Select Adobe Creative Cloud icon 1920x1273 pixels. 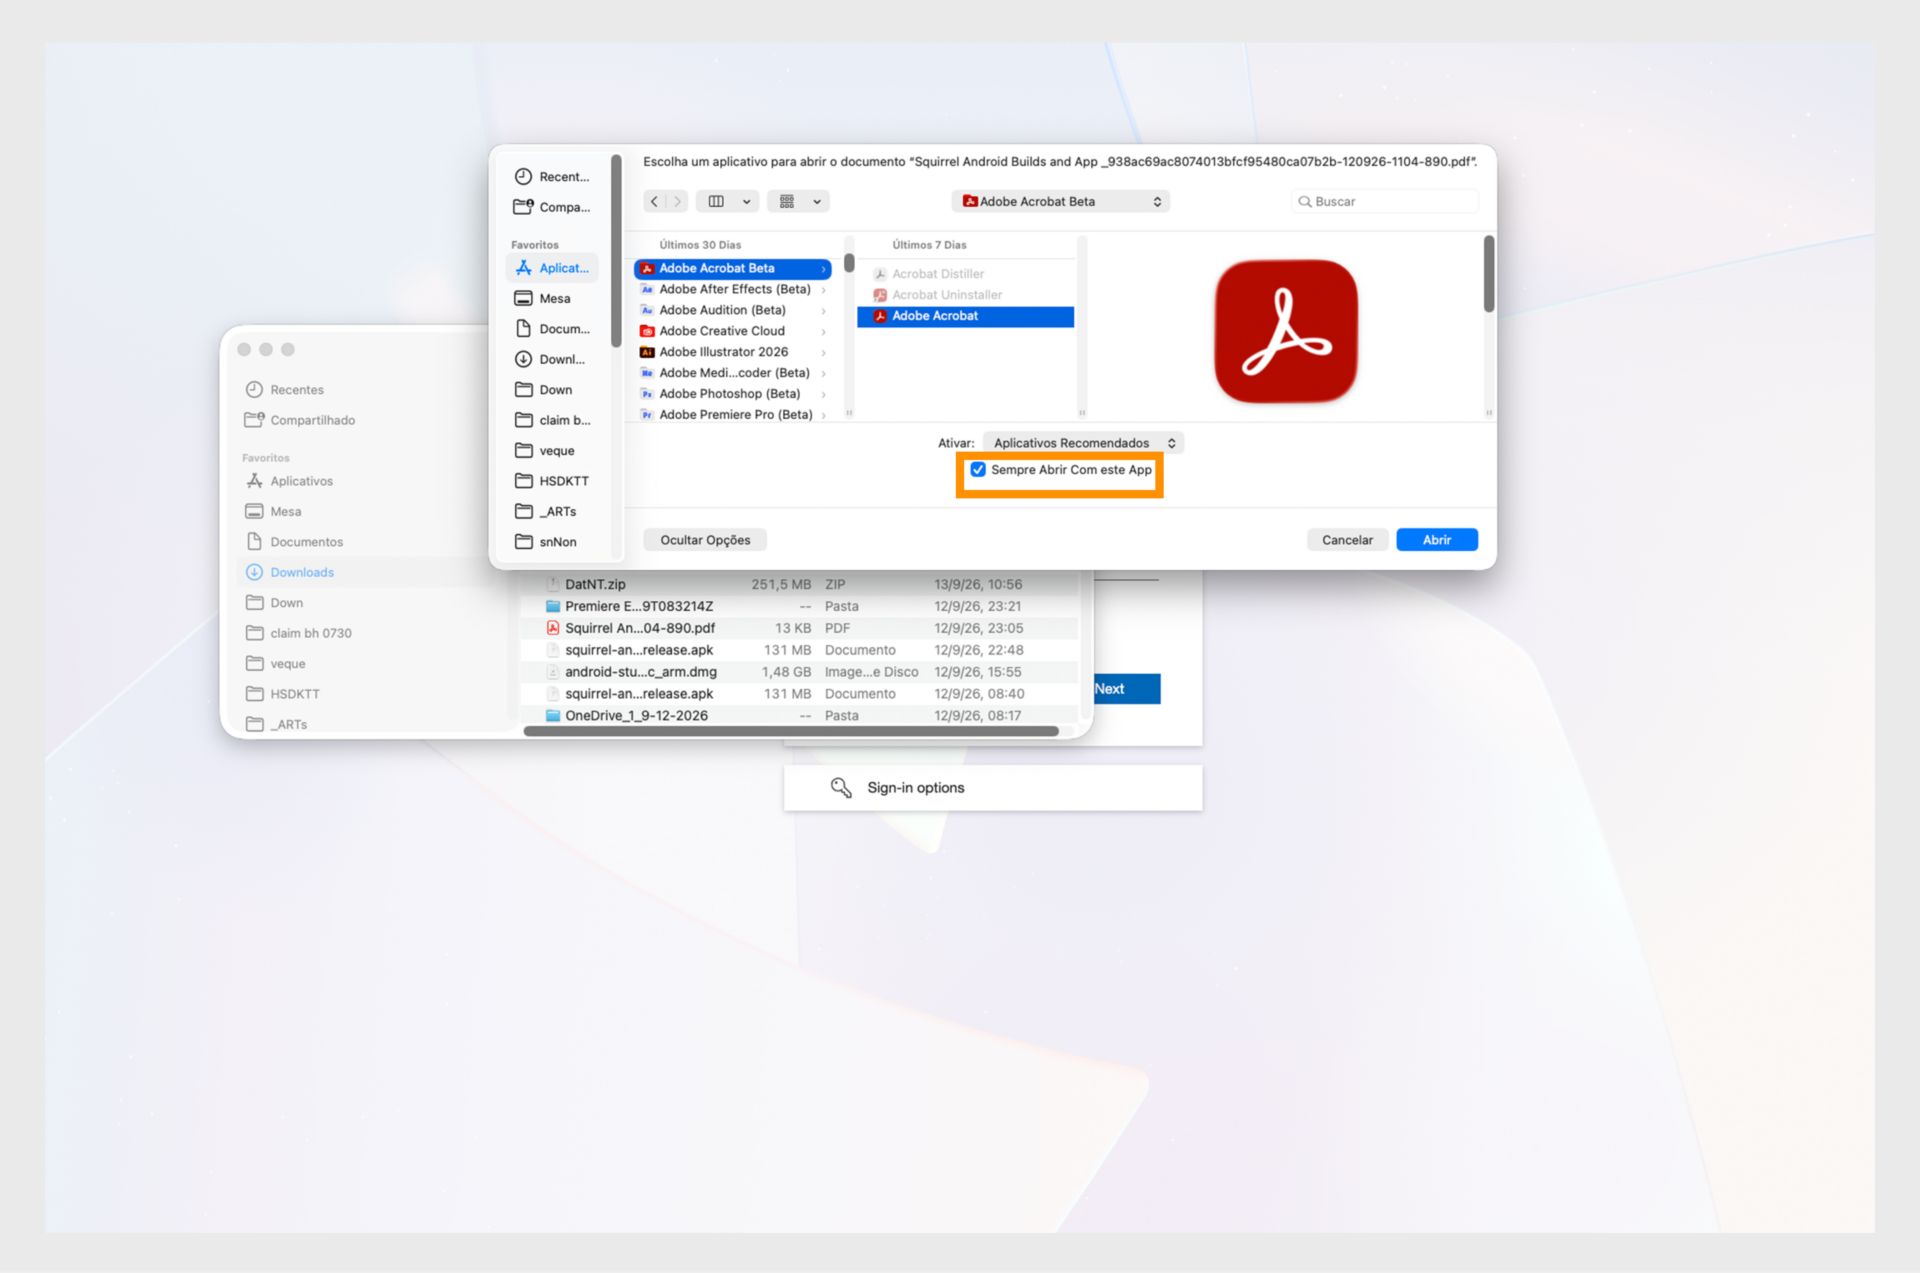pos(647,331)
